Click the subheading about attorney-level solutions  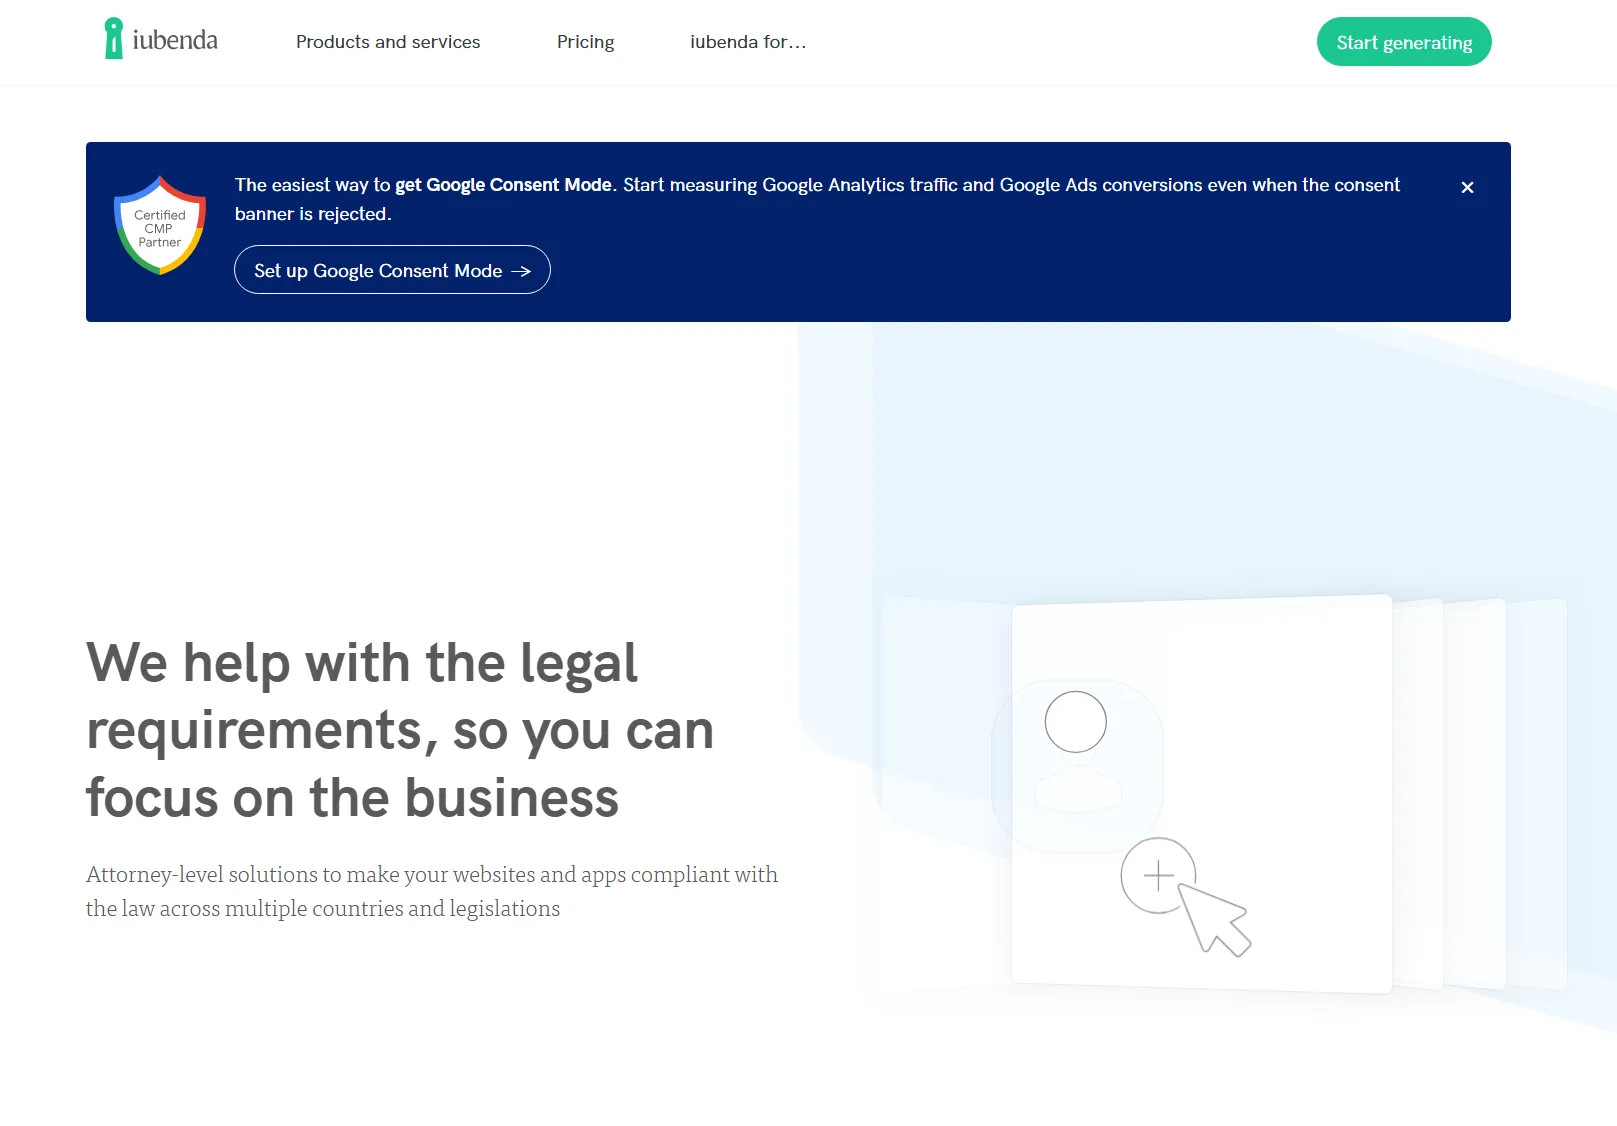(432, 890)
